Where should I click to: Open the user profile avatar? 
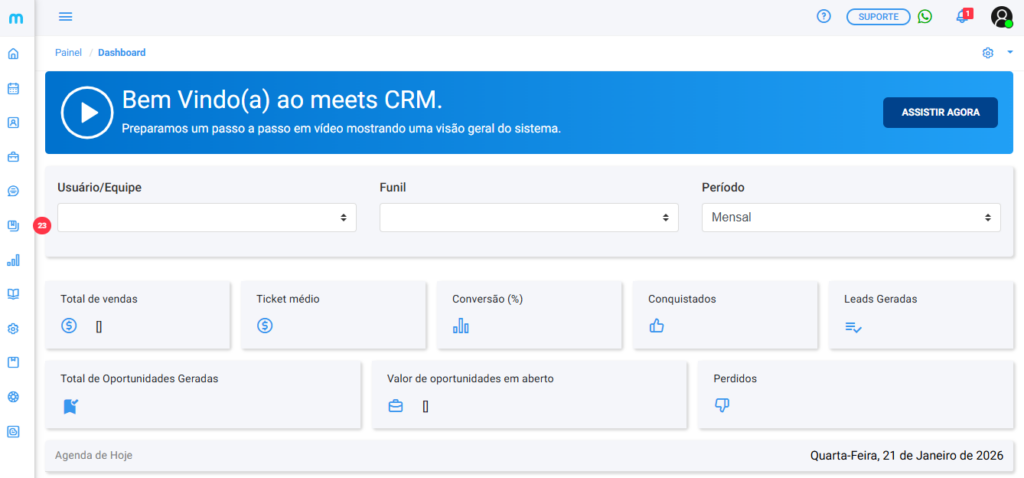(1001, 17)
